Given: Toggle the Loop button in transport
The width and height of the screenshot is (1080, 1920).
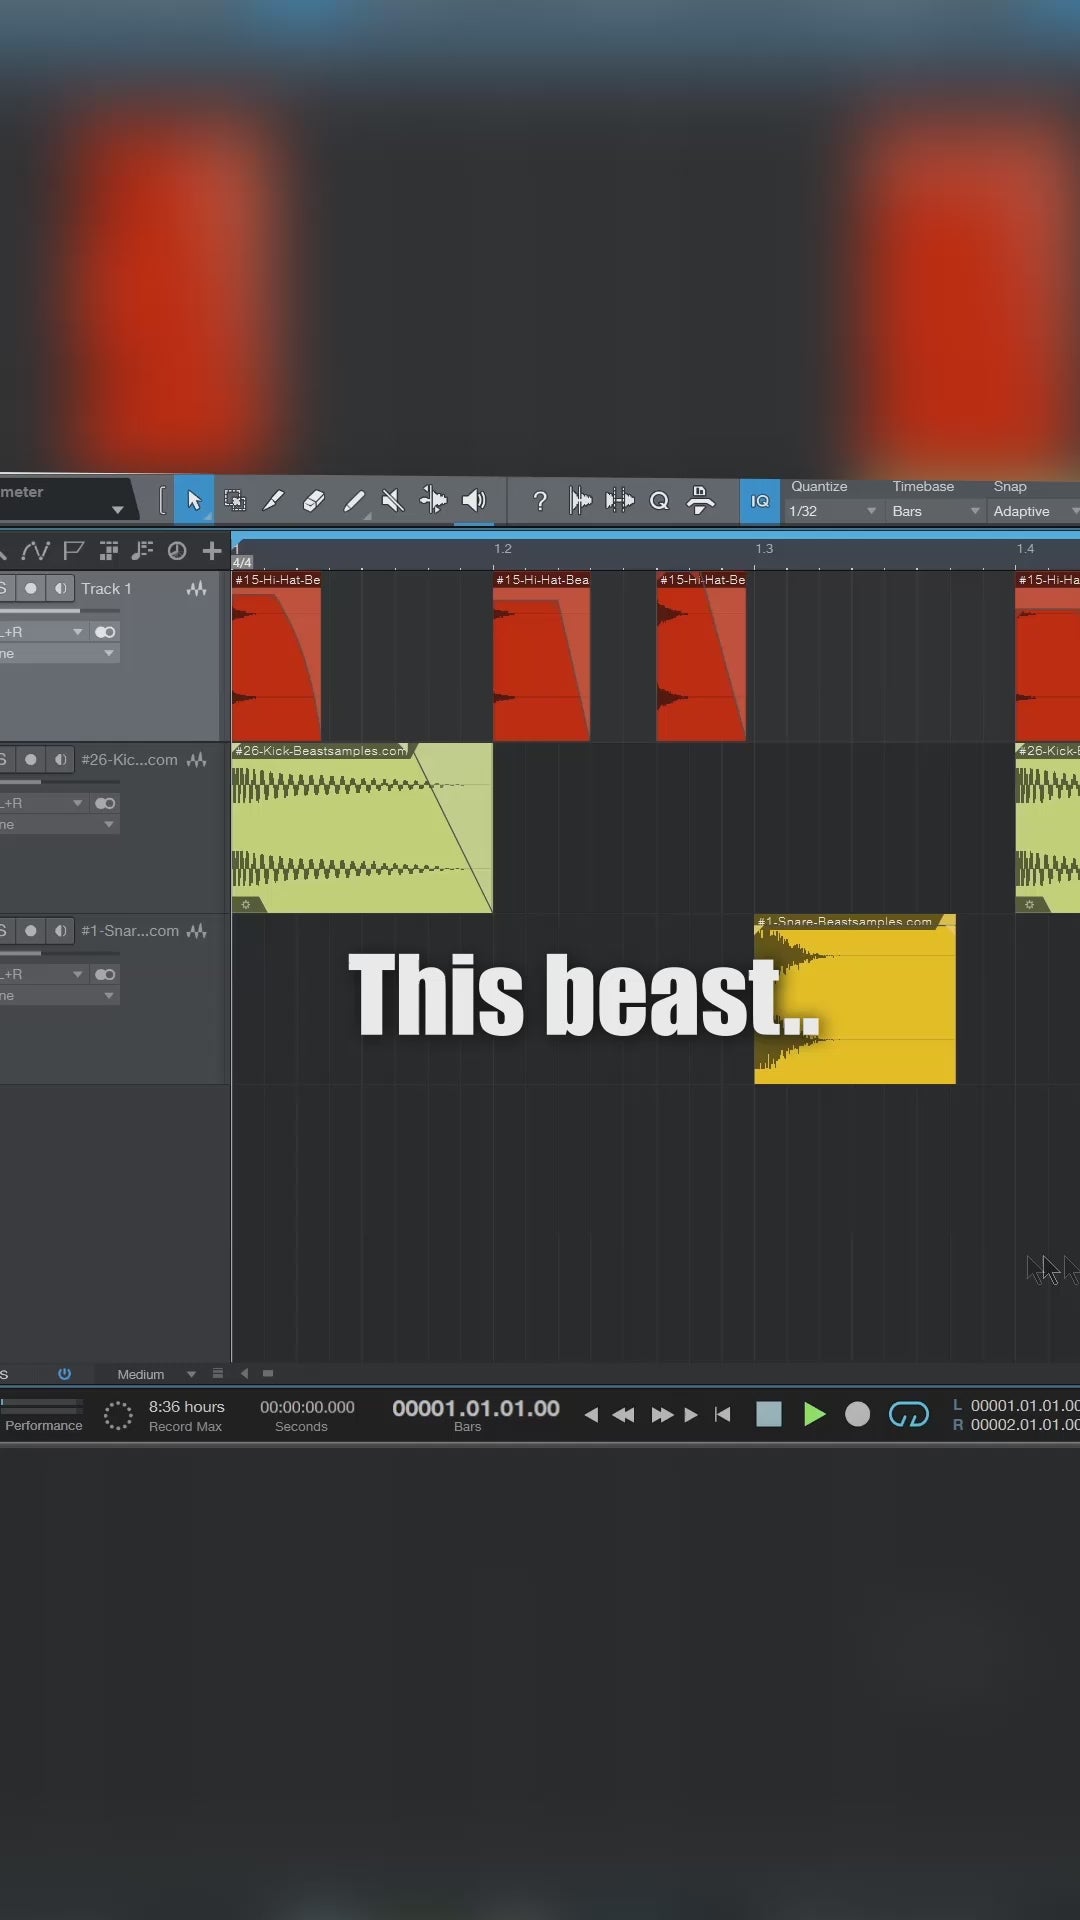Looking at the screenshot, I should [908, 1414].
